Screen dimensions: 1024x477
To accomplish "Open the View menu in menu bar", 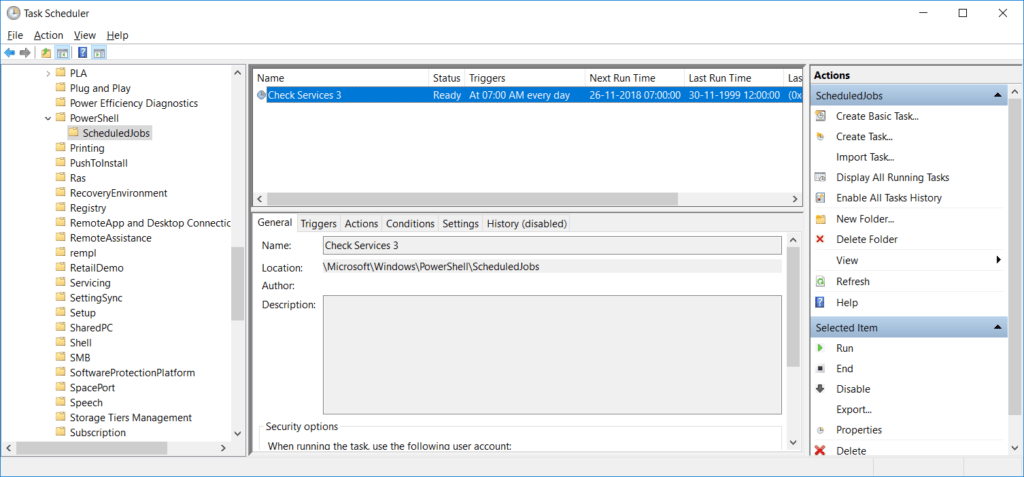I will coord(85,35).
